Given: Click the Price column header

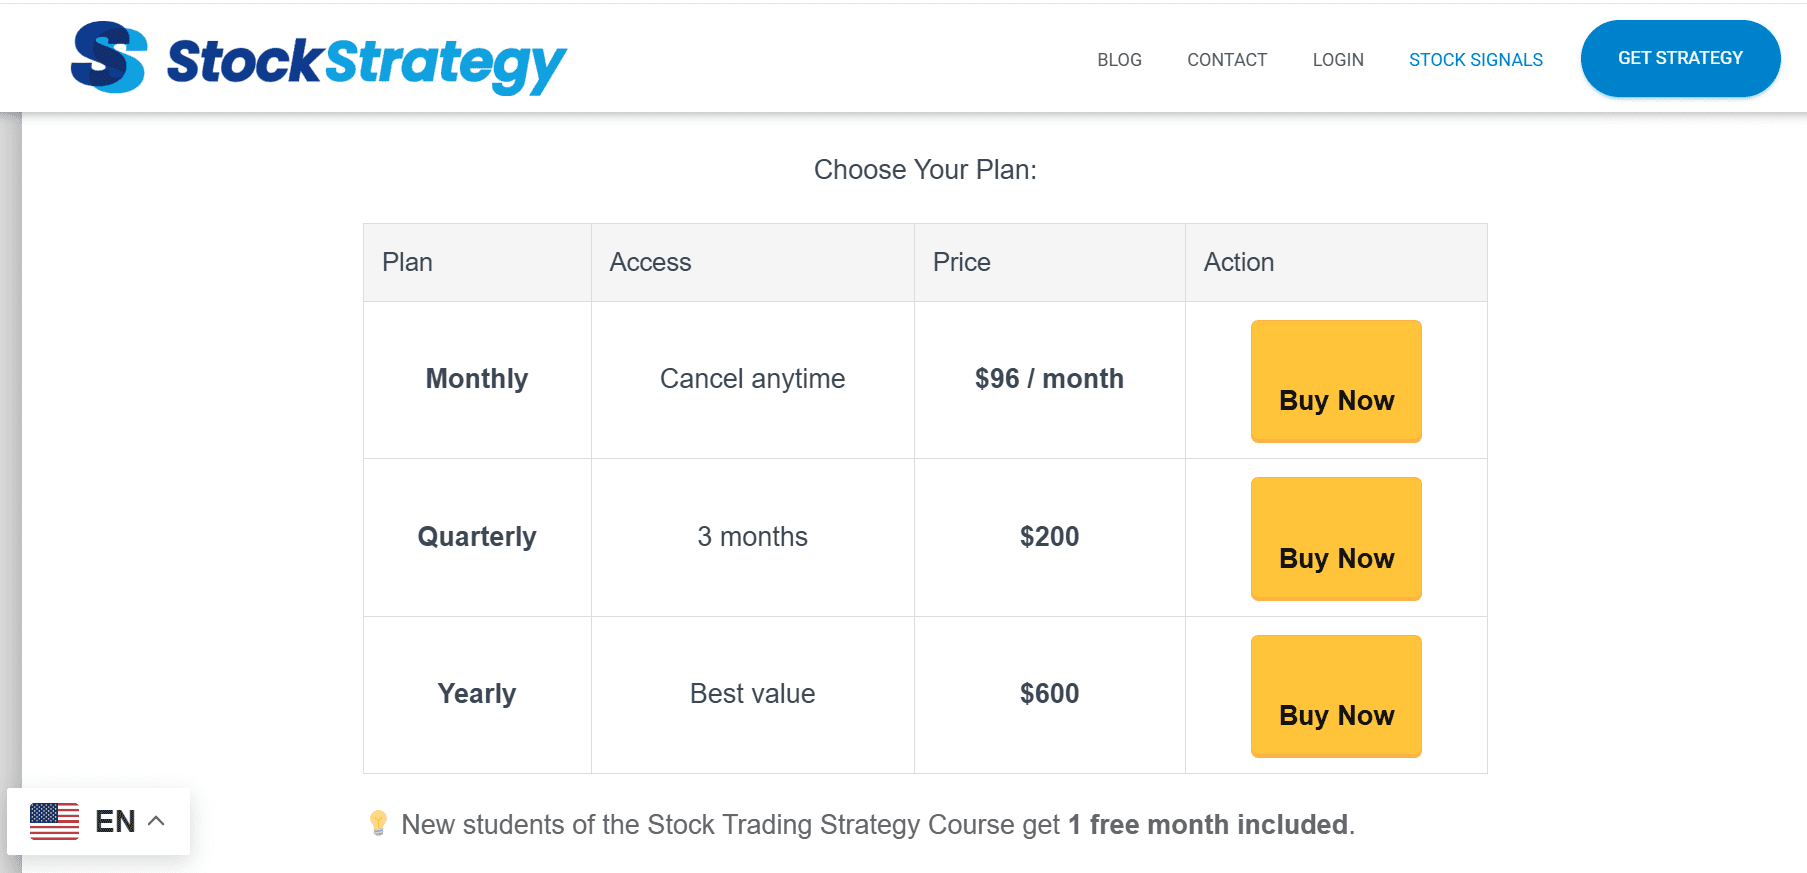Looking at the screenshot, I should 961,262.
